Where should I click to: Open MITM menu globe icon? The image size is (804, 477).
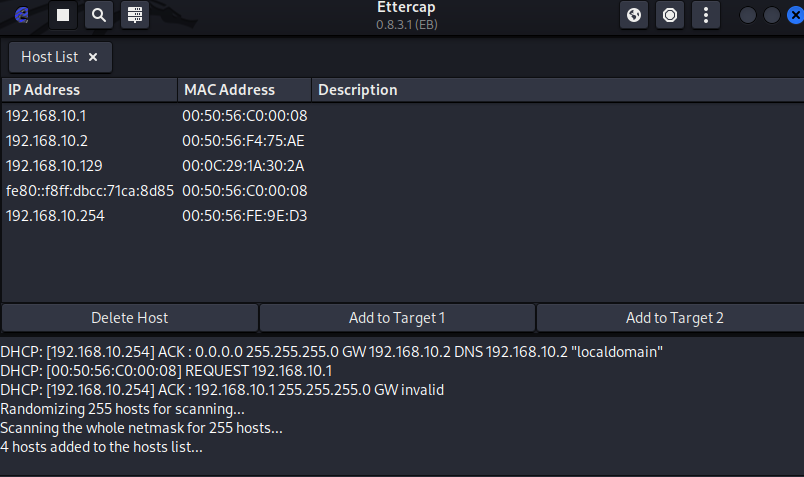tap(634, 15)
